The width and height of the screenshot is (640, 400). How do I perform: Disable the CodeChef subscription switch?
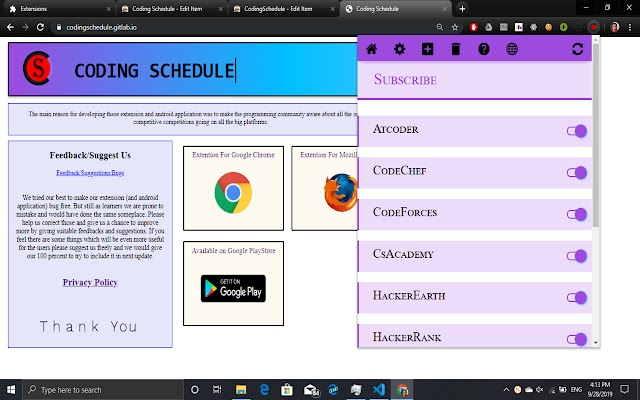(x=576, y=172)
